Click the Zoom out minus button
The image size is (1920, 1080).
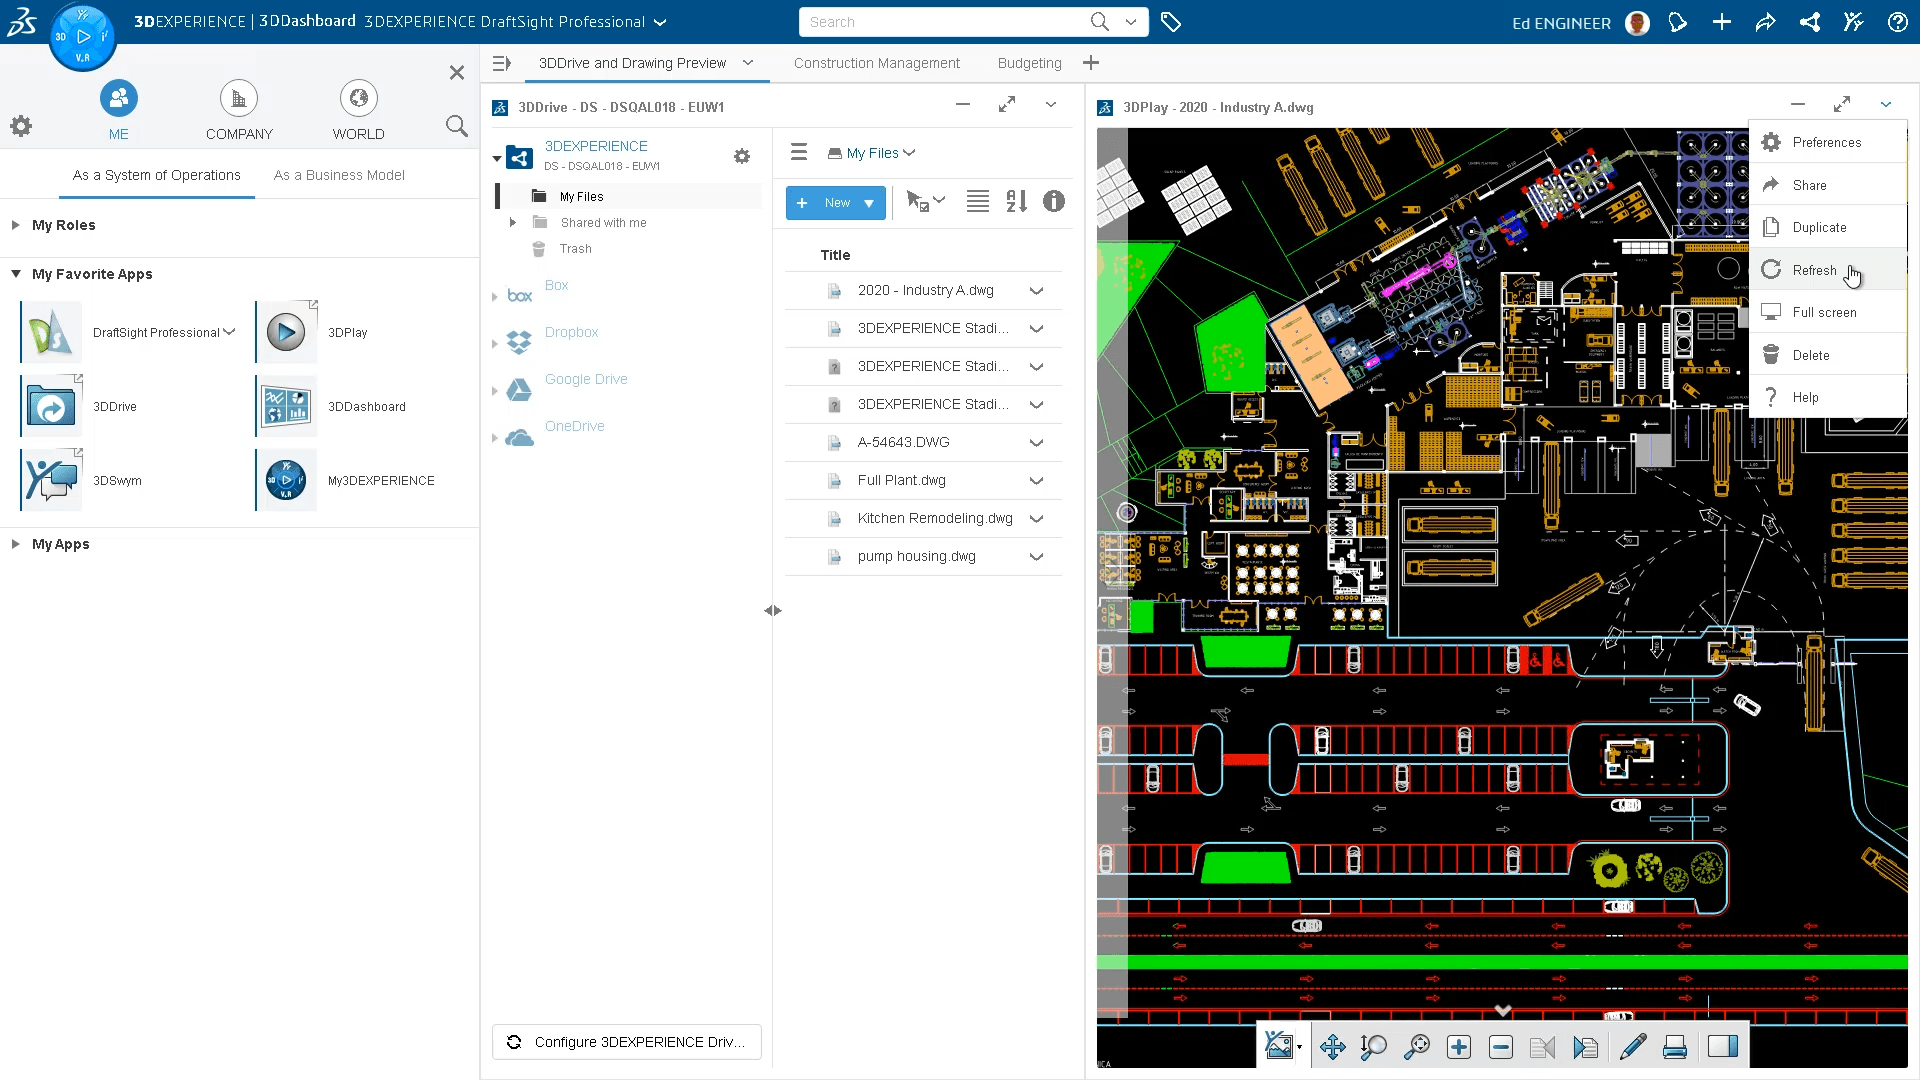click(x=1501, y=1047)
